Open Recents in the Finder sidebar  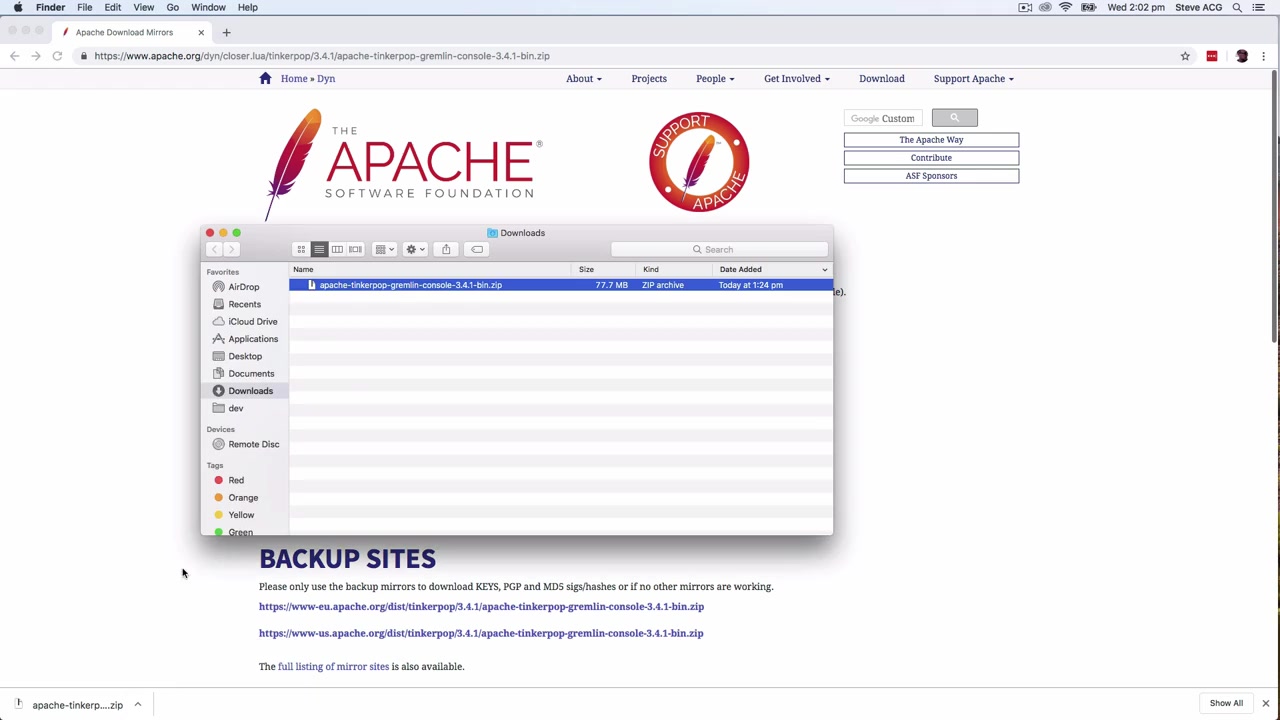click(x=244, y=304)
